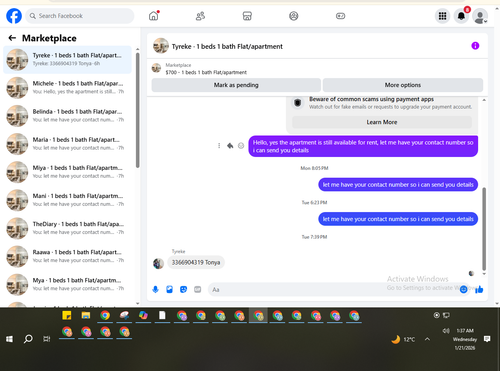Image resolution: width=500 pixels, height=371 pixels.
Task: Click the sticker picker icon
Action: pos(183,289)
